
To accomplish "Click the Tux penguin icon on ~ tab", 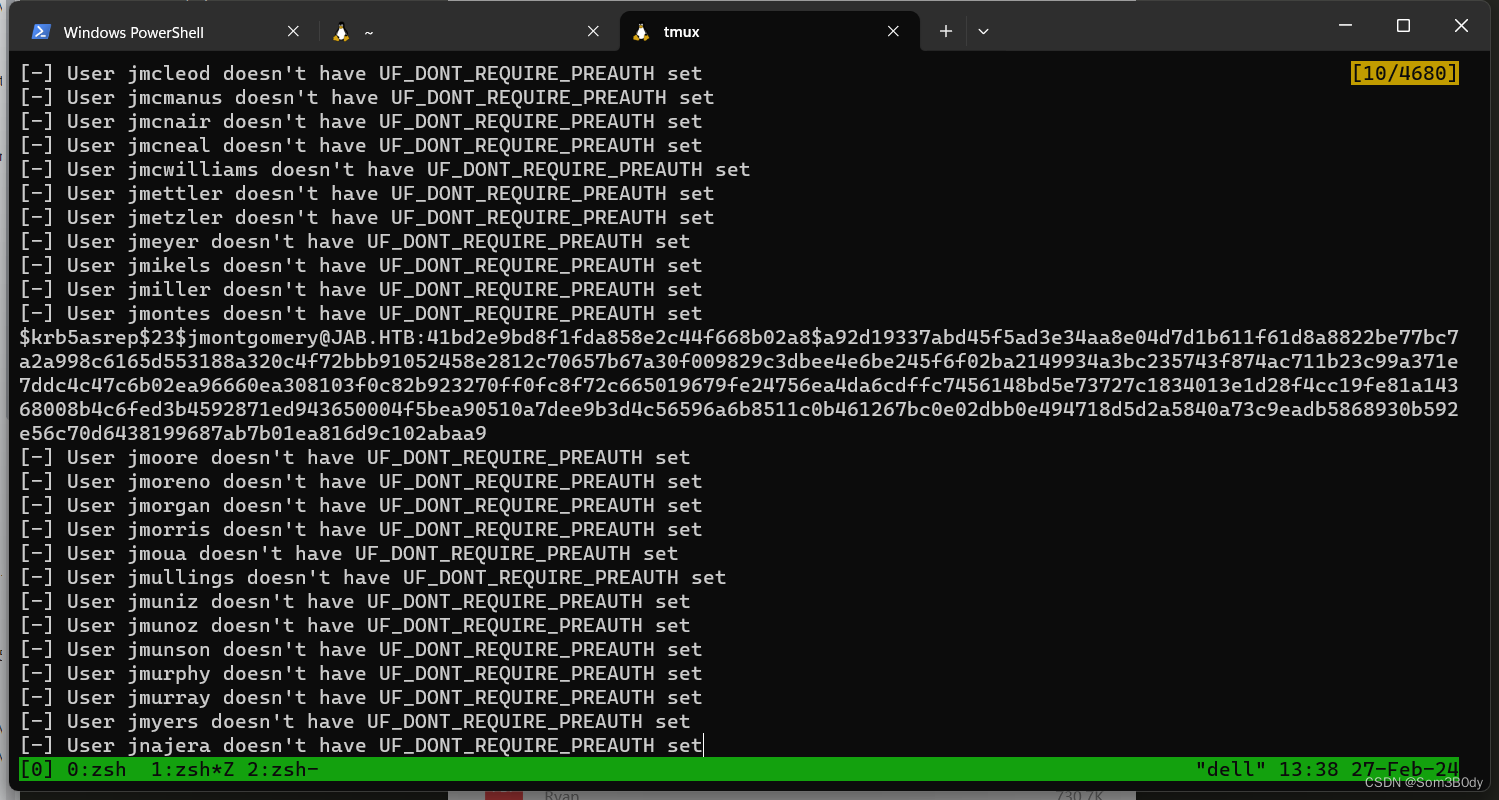I will click(x=341, y=32).
